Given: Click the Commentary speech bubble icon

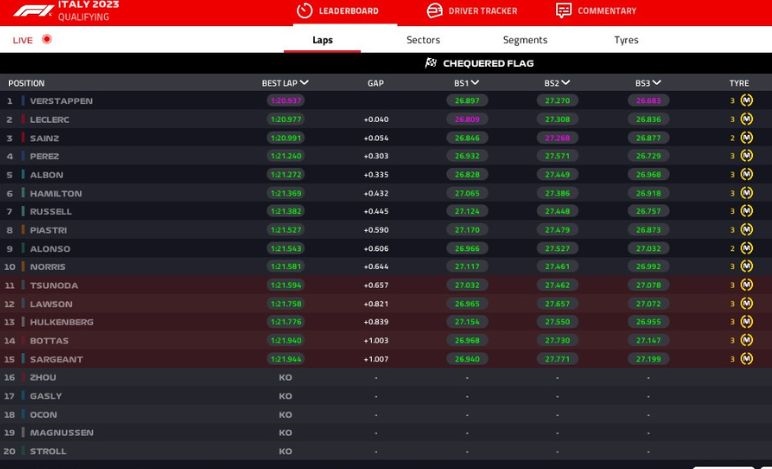Looking at the screenshot, I should [x=564, y=11].
